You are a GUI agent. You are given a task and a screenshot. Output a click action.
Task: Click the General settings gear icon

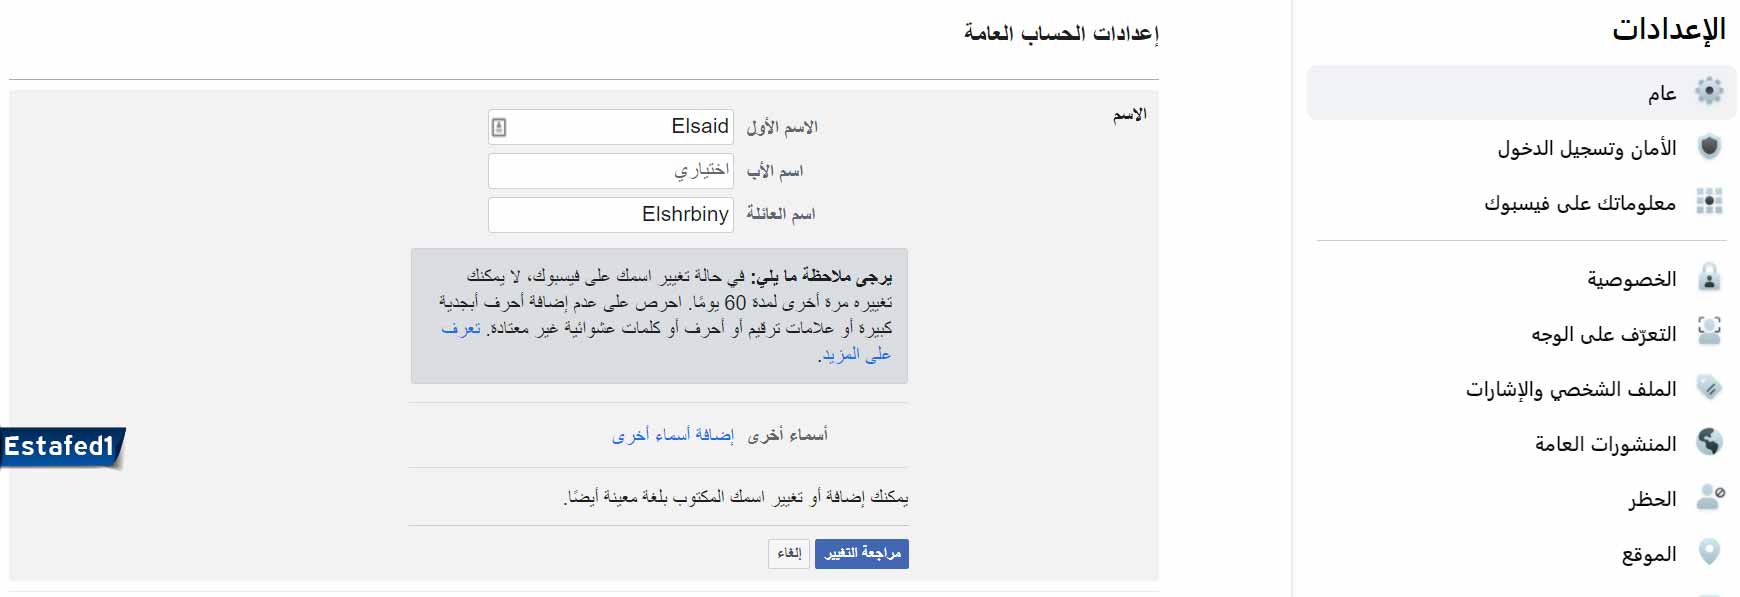coord(1709,92)
